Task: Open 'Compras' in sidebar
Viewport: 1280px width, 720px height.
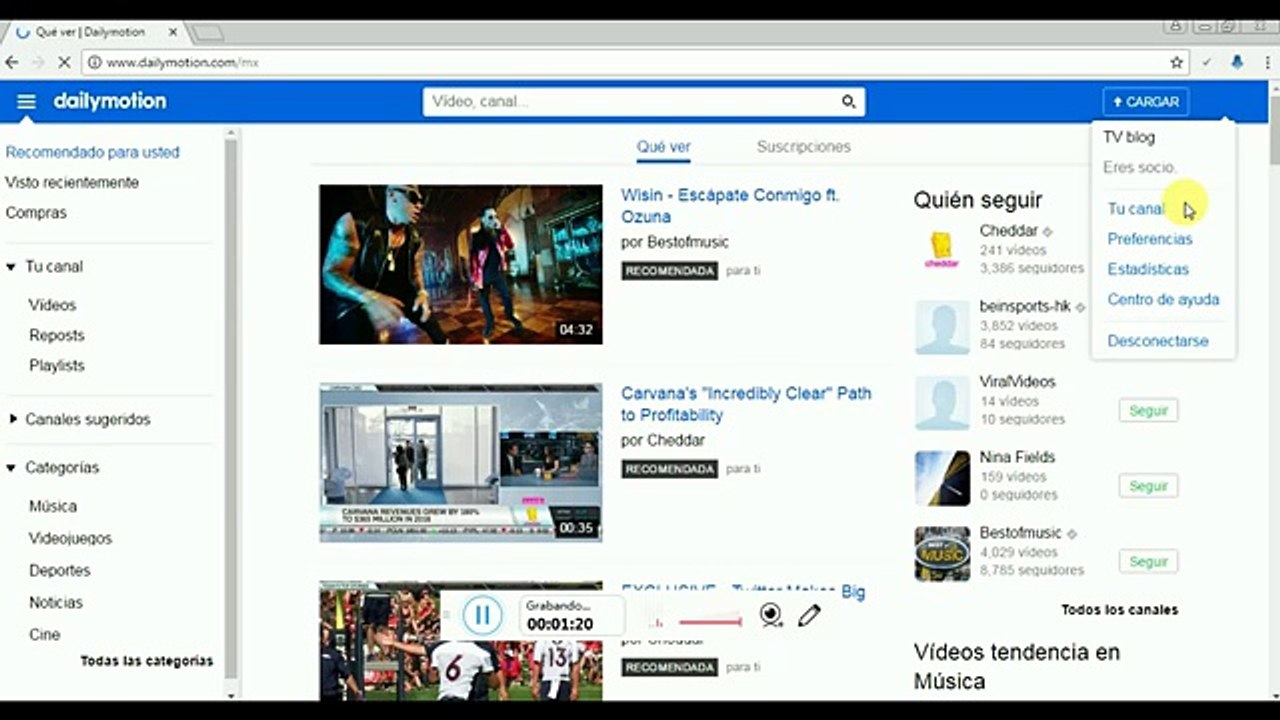Action: pyautogui.click(x=36, y=213)
